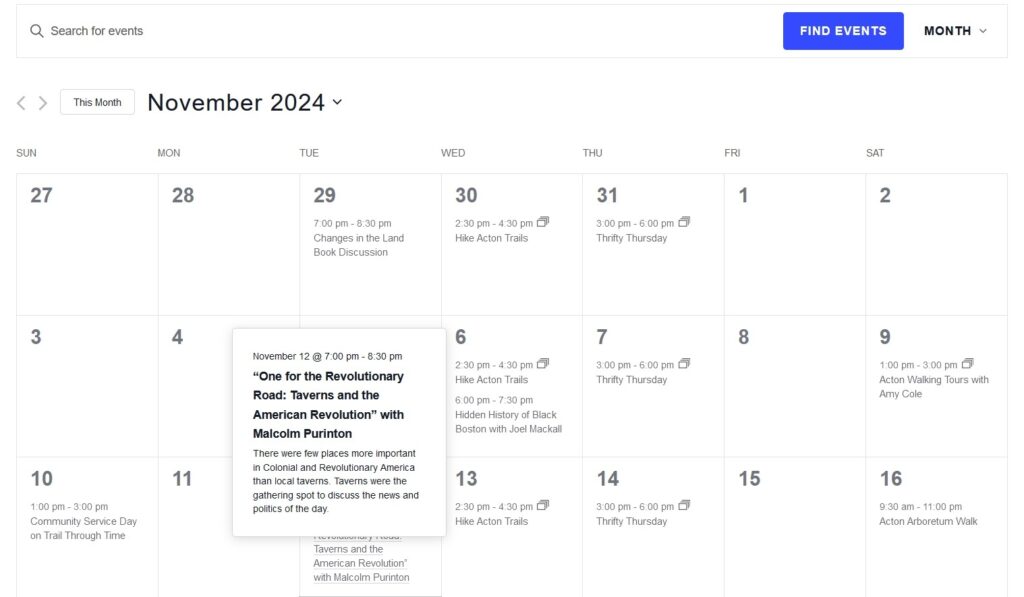Open Changes in the Land Book Discussion event
This screenshot has height=597, width=1024.
[x=360, y=245]
